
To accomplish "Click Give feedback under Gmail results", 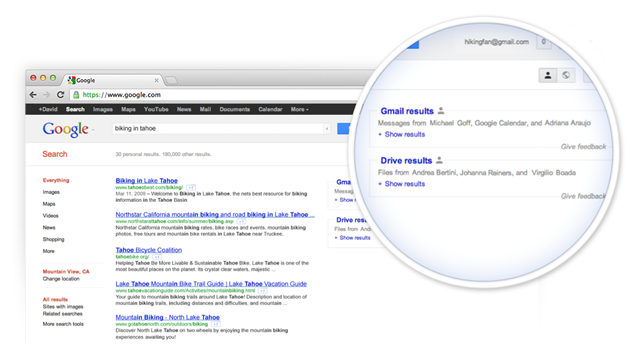I will pos(583,147).
